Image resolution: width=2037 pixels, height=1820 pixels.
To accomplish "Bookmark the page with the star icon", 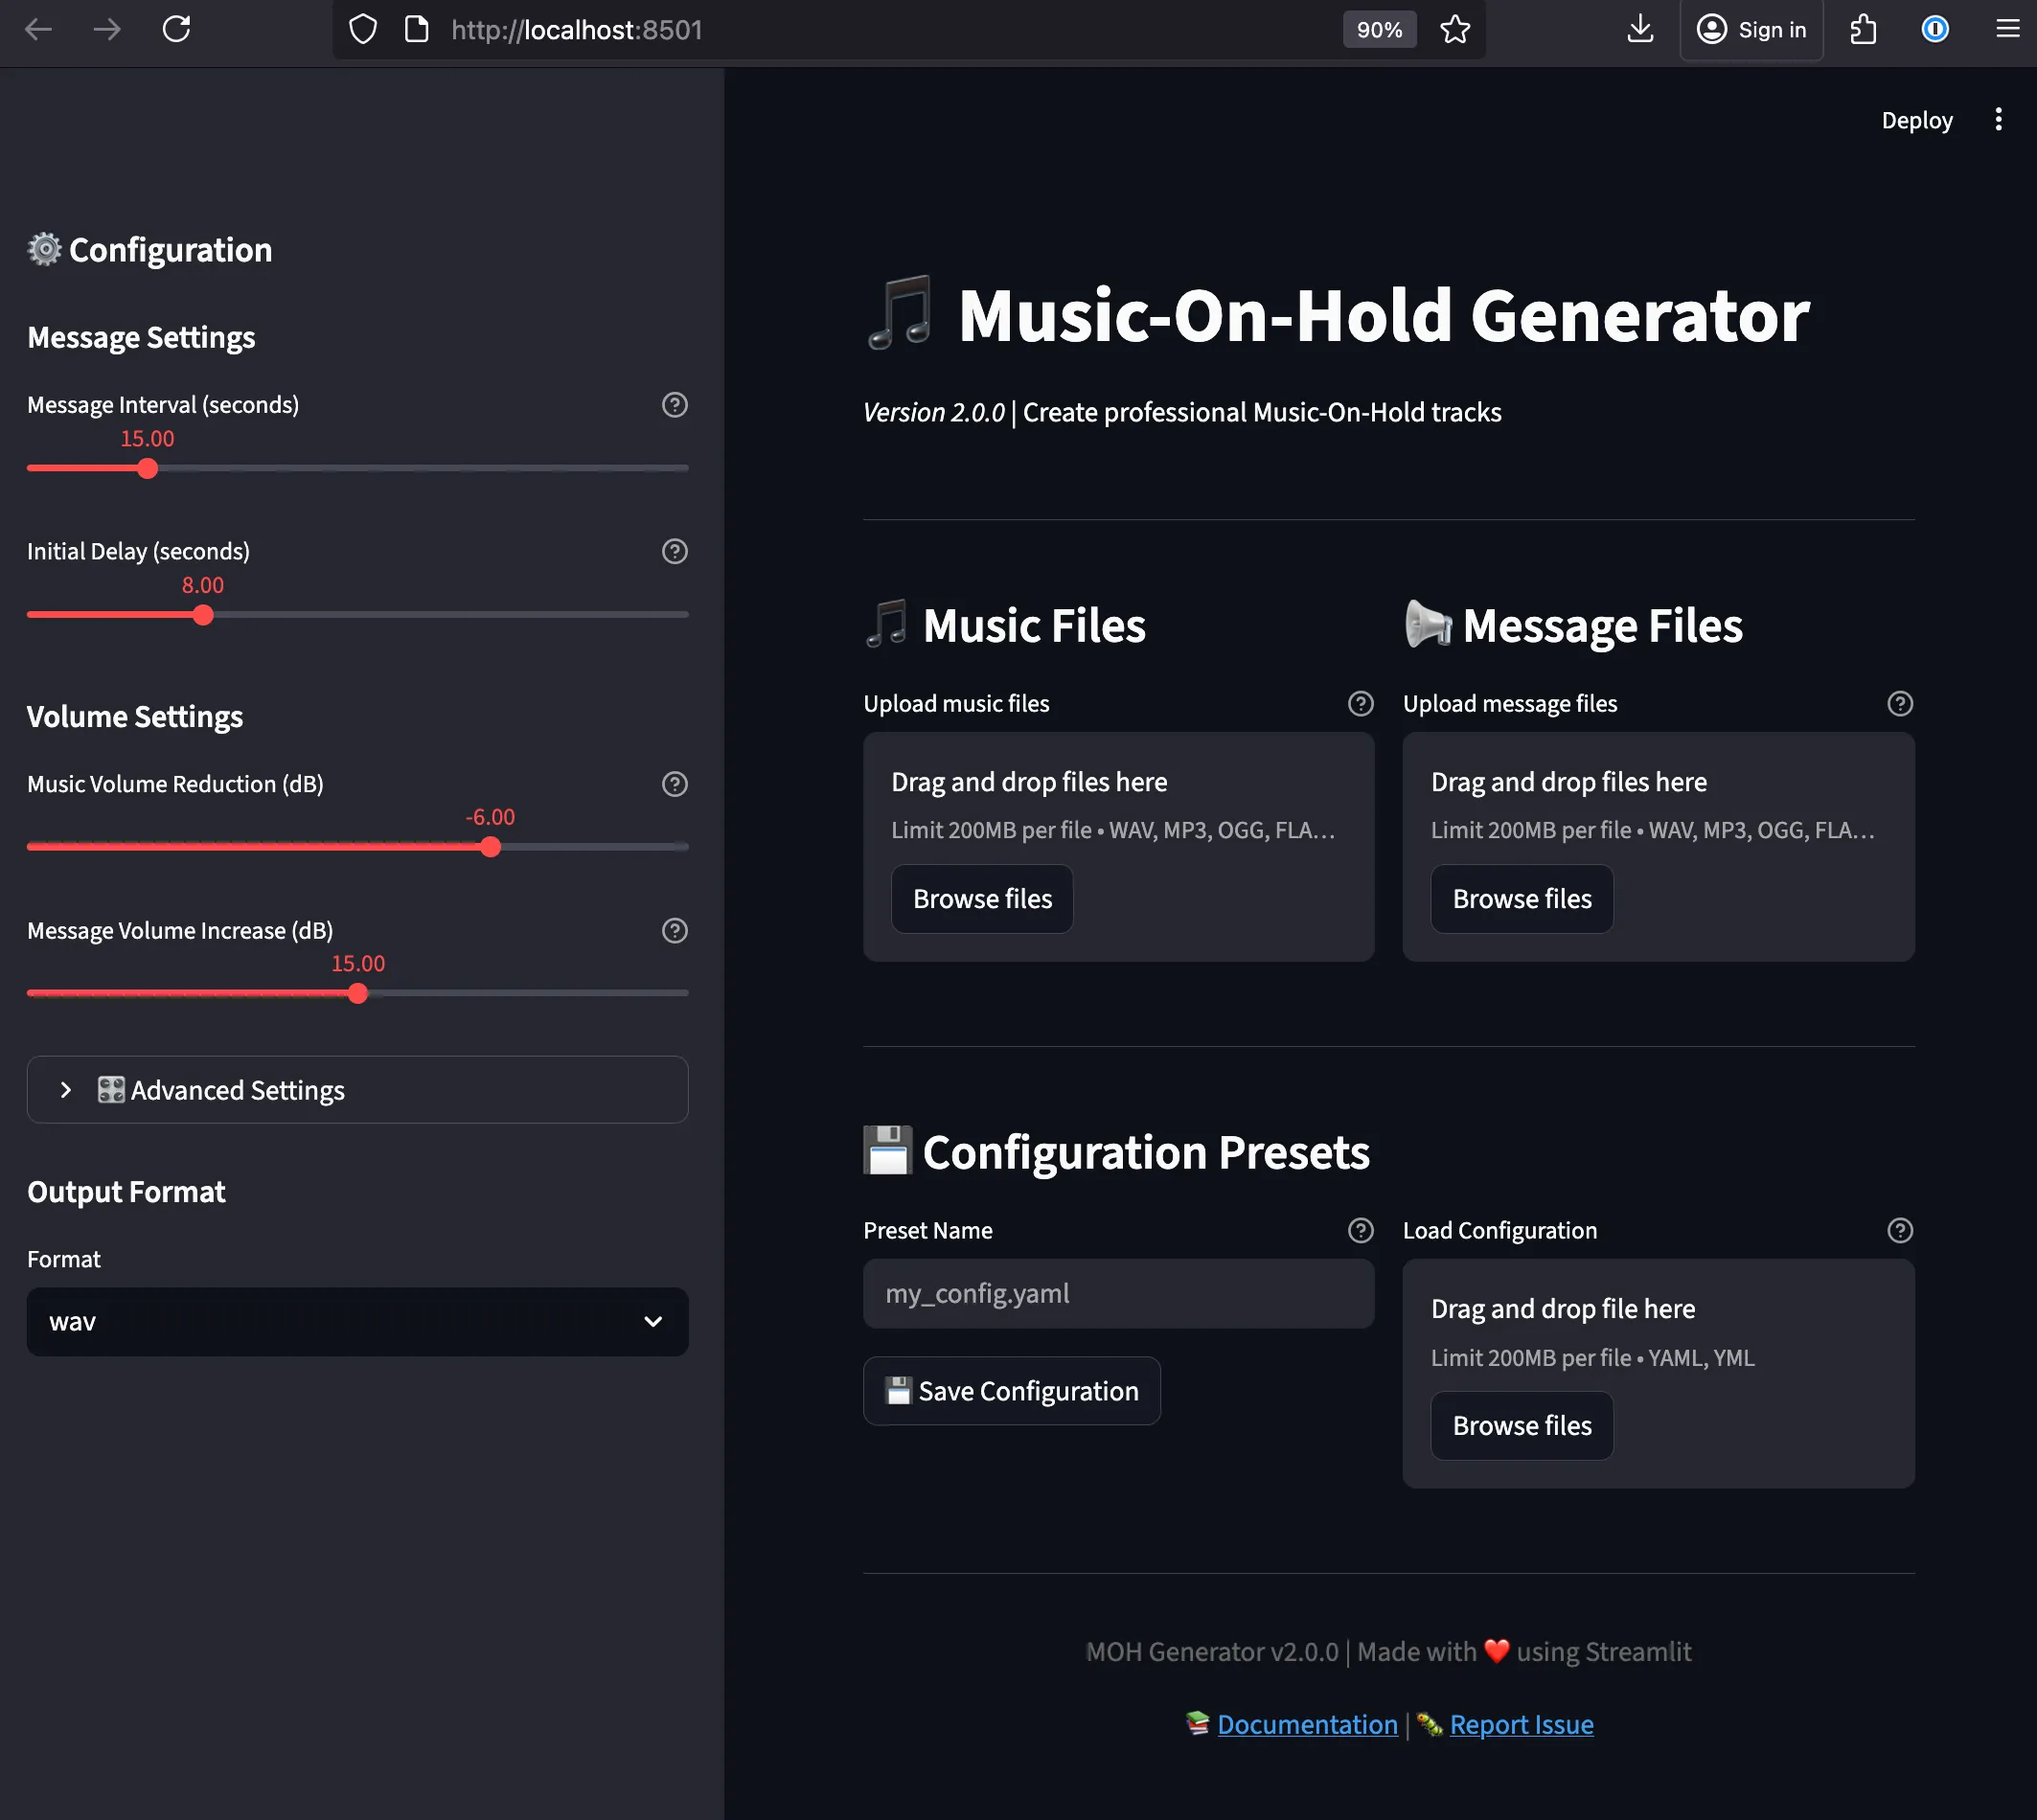I will tap(1455, 30).
